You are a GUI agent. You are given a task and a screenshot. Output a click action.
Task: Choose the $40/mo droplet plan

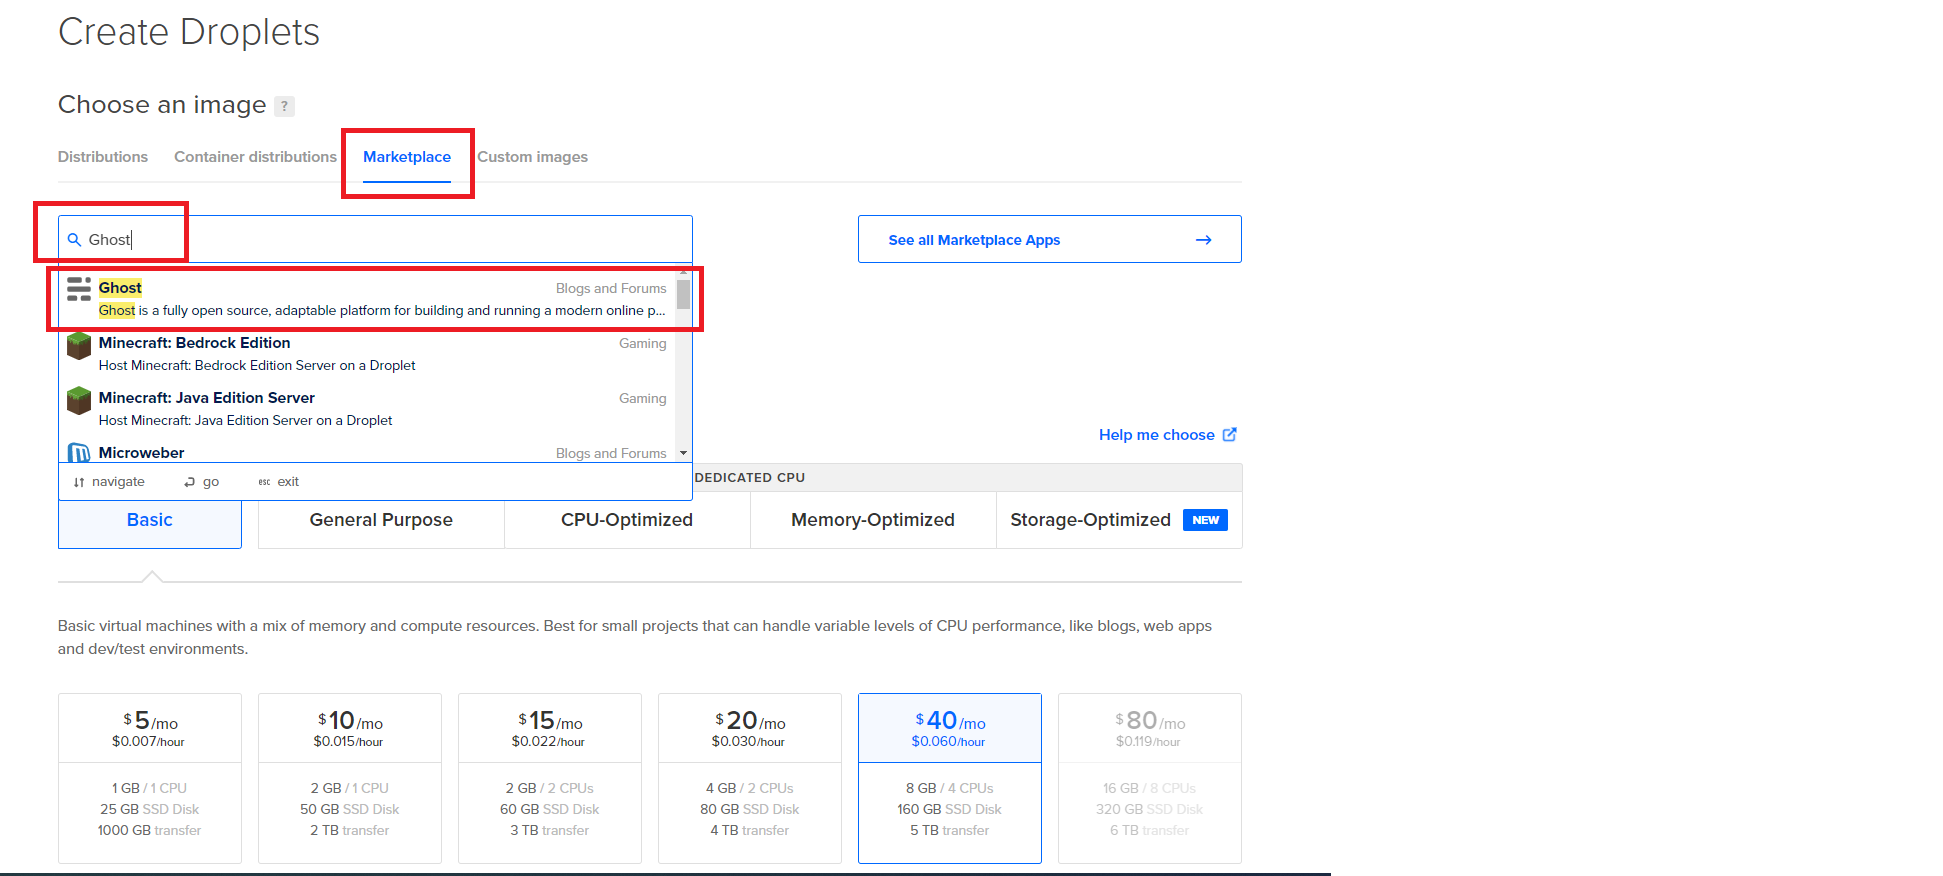[x=950, y=778]
